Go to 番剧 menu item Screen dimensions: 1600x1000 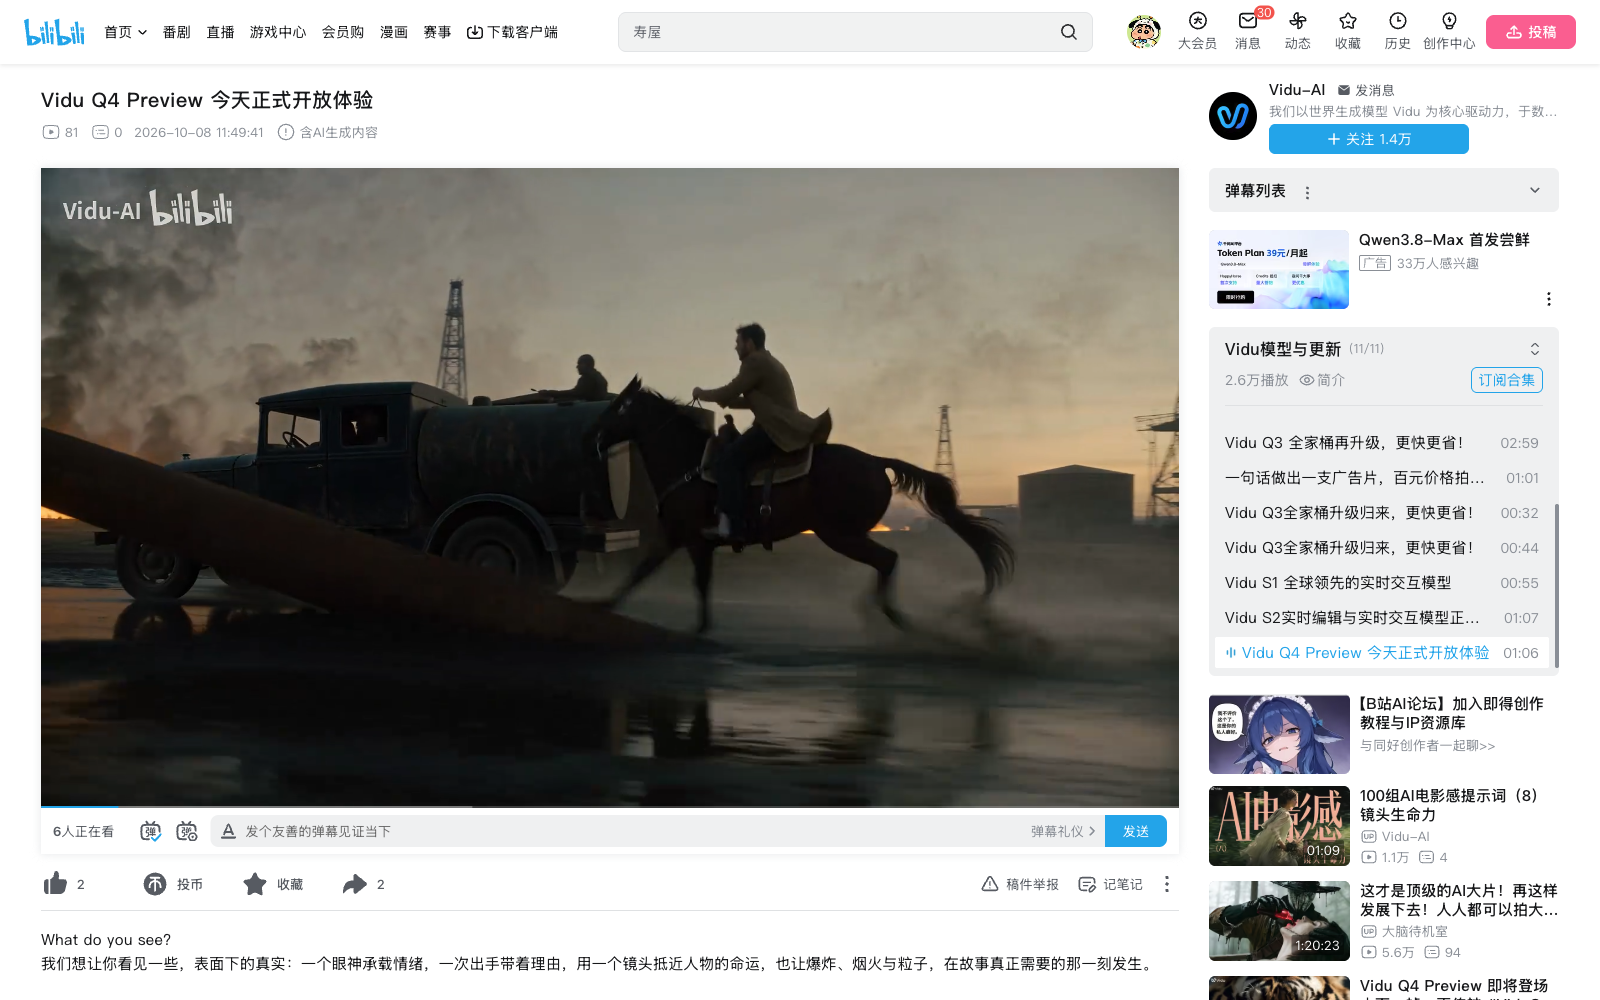[x=177, y=32]
